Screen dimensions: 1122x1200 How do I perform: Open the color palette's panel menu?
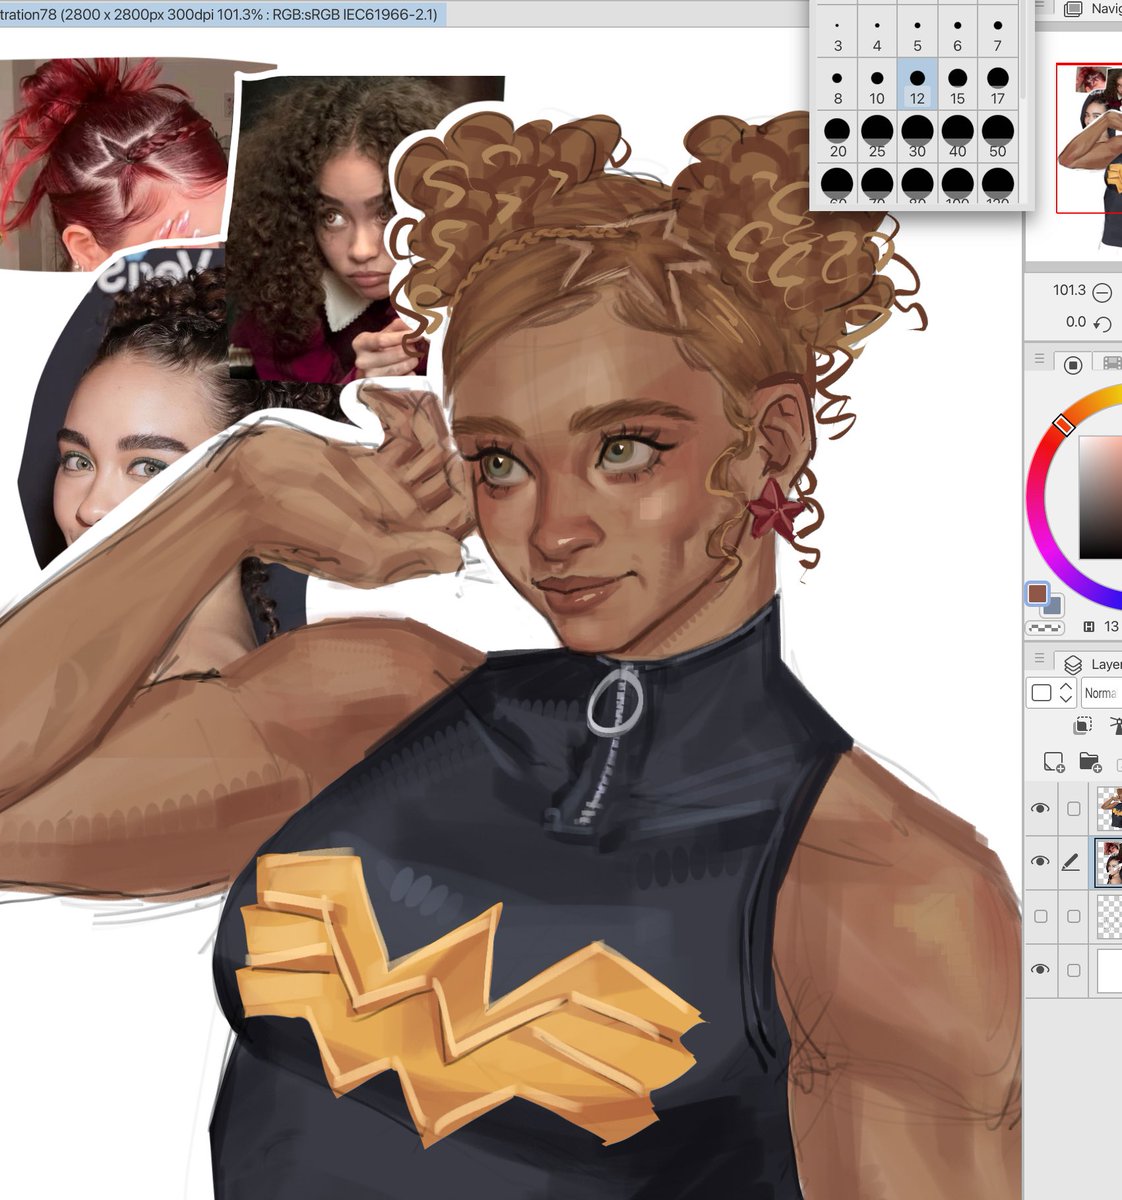(1039, 359)
